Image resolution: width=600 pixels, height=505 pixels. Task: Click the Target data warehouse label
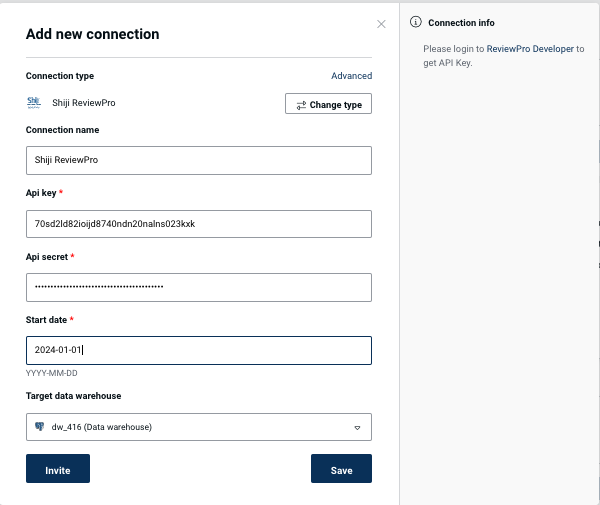coord(73,396)
